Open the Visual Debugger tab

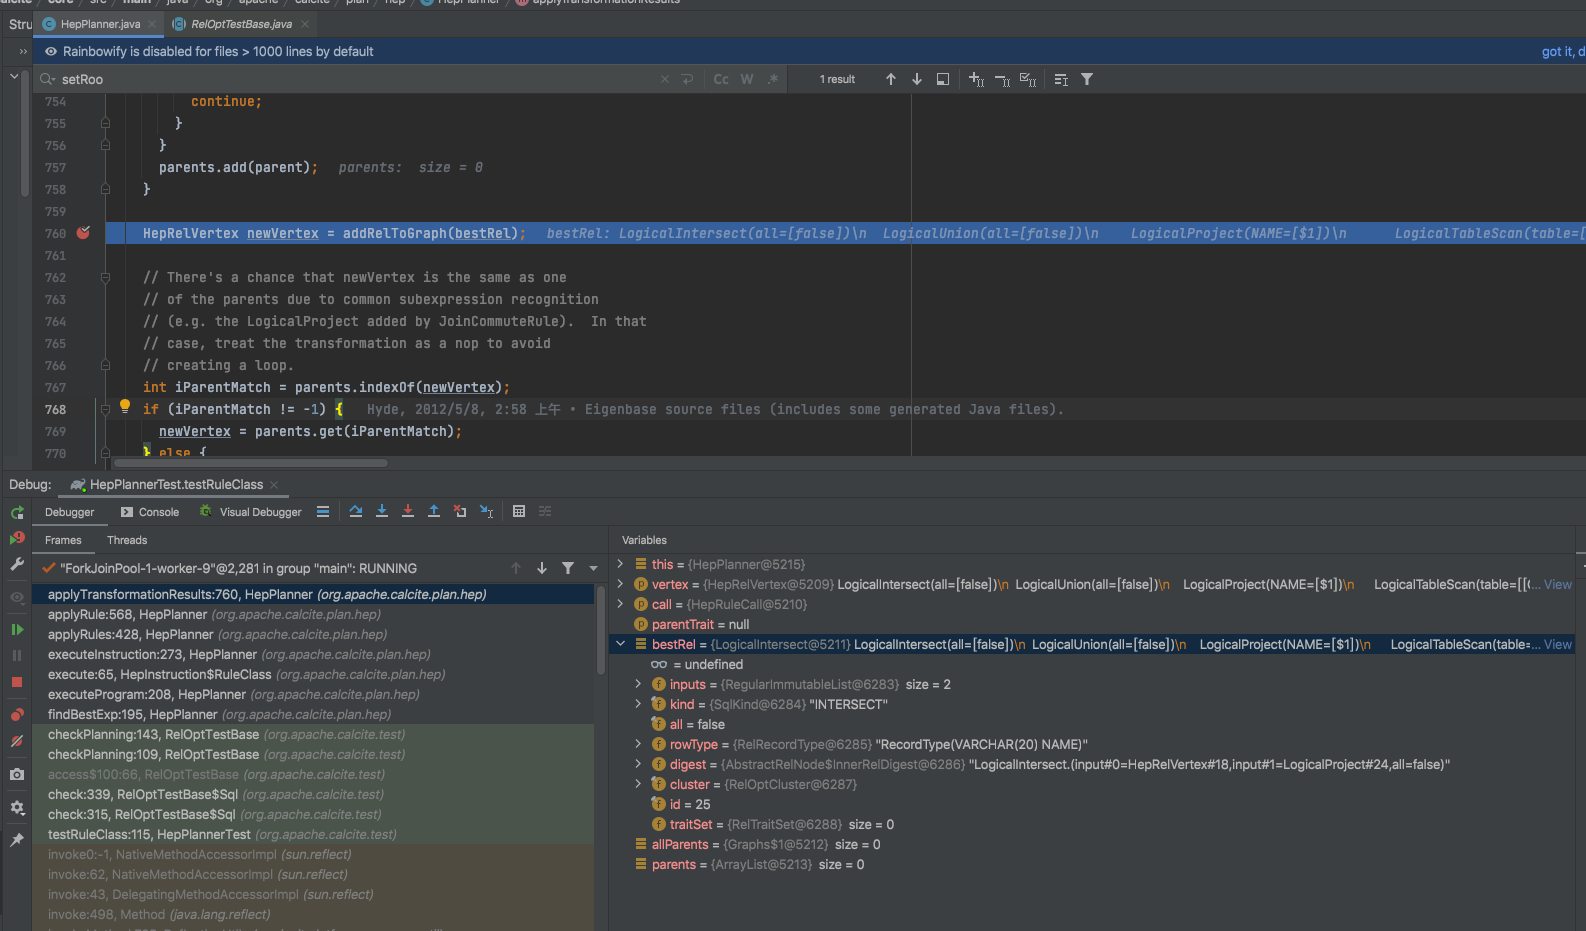250,512
